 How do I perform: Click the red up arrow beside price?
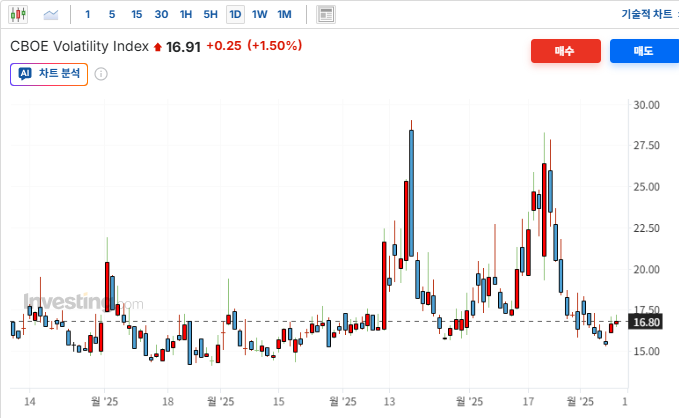[x=158, y=47]
